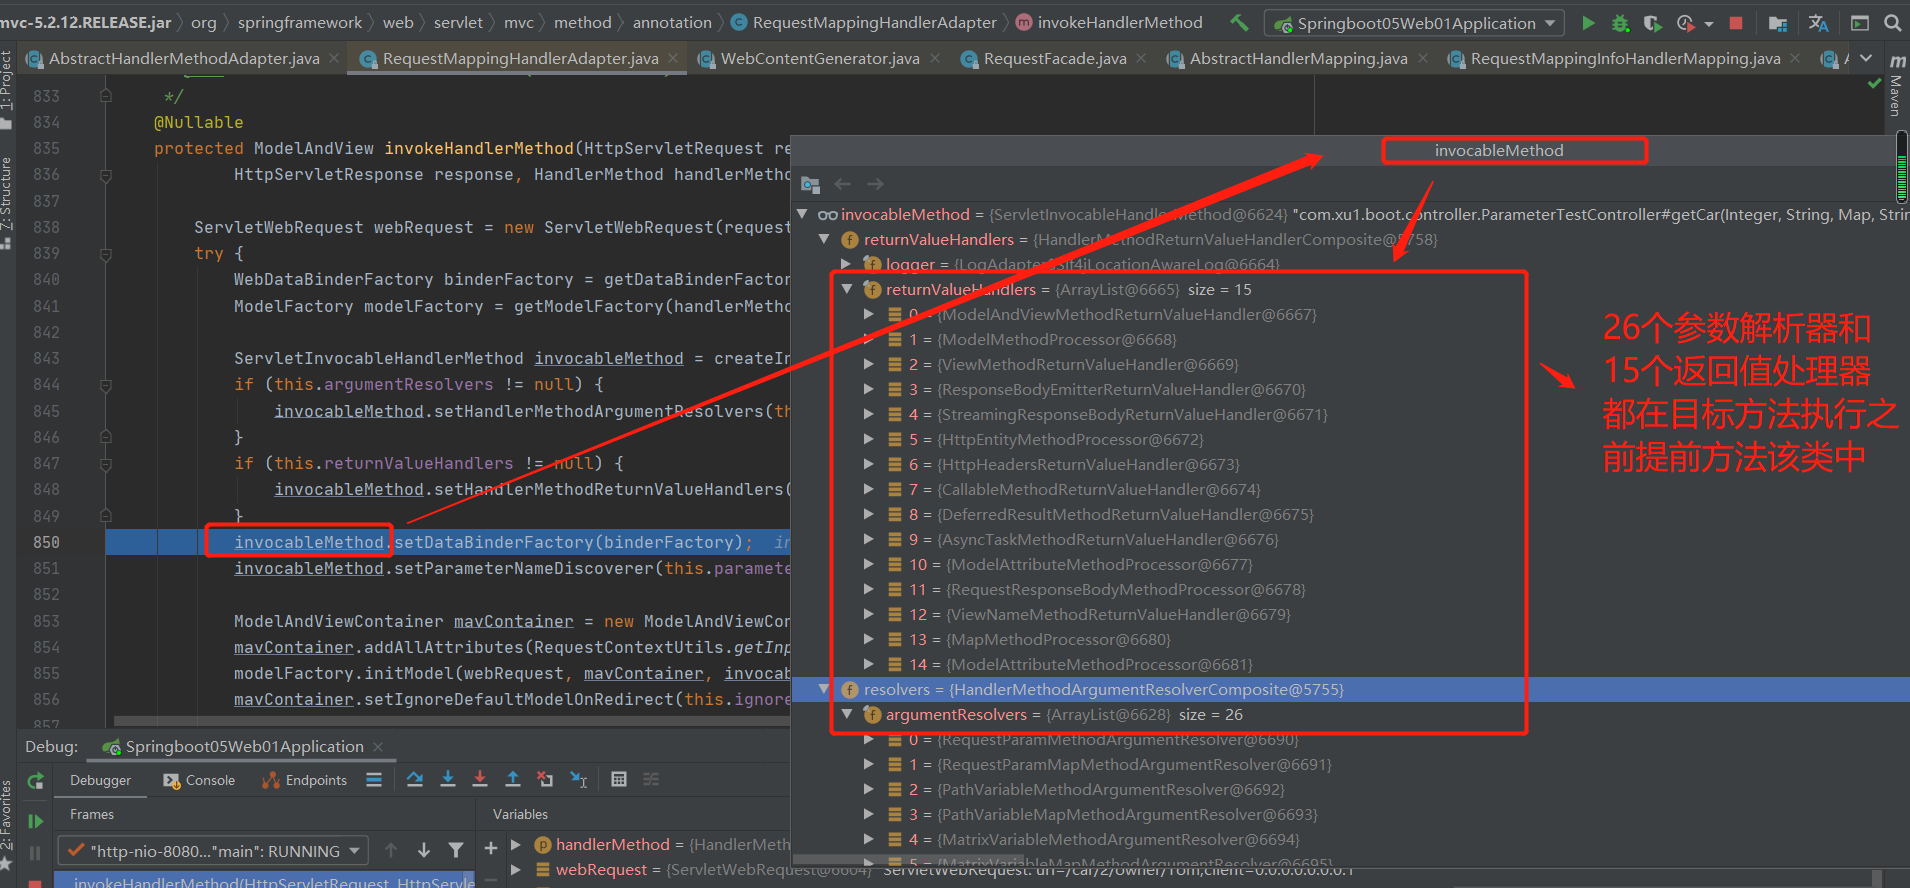Click the Step Into icon
The height and width of the screenshot is (888, 1910).
click(x=448, y=779)
